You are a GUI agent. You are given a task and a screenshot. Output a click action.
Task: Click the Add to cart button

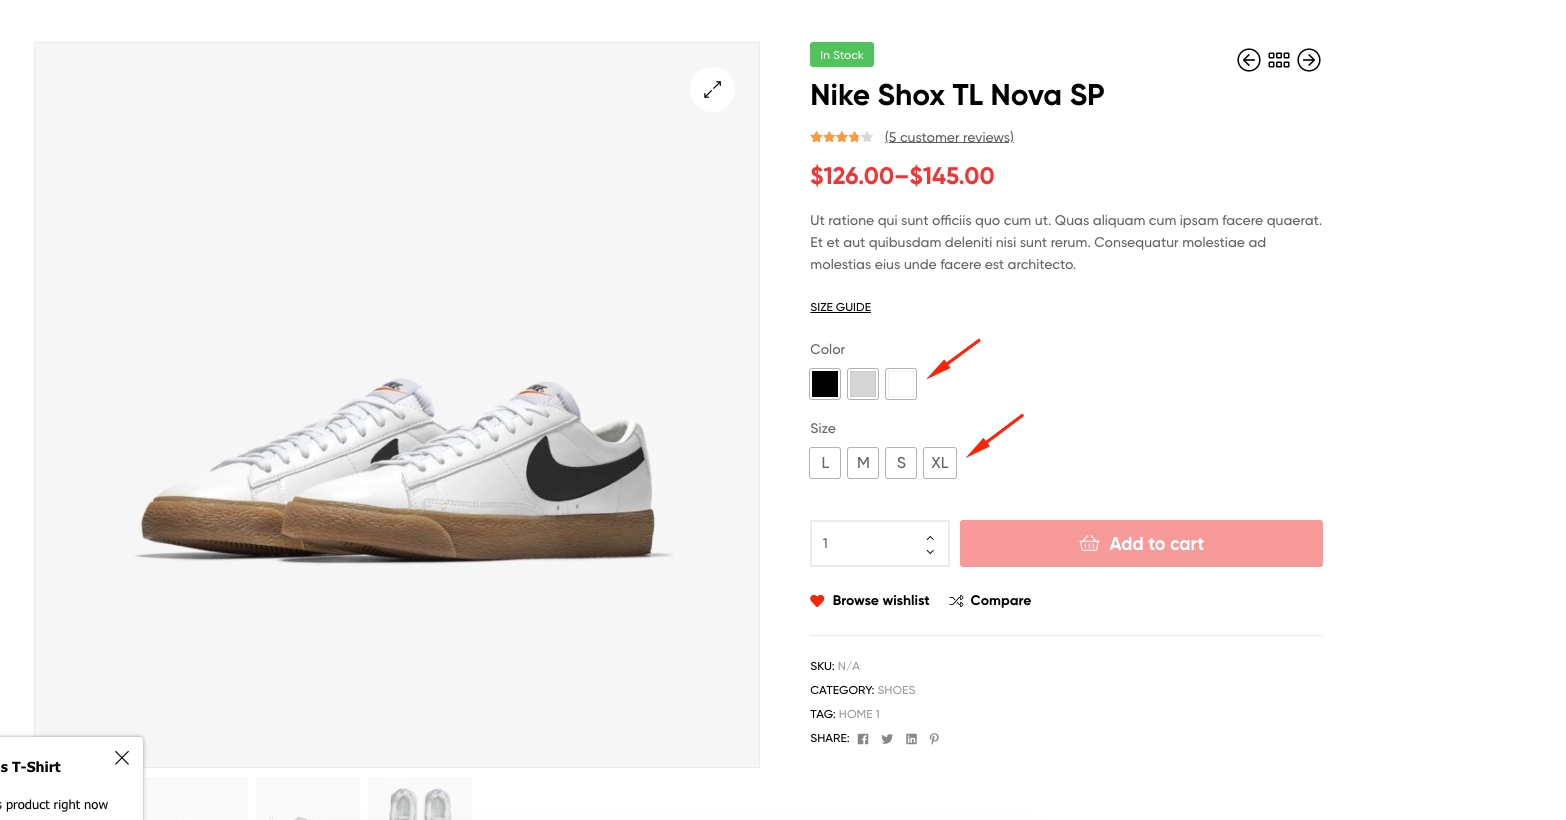[x=1141, y=544]
